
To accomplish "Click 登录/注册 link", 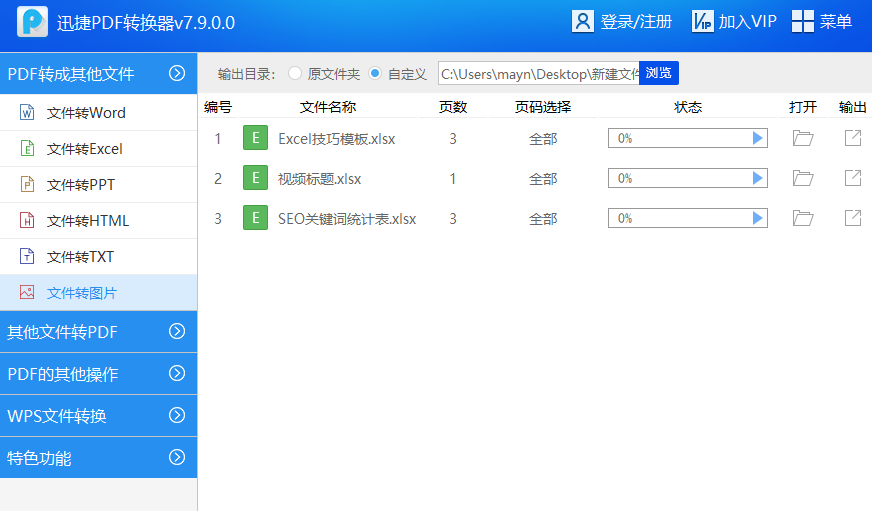I will pyautogui.click(x=636, y=22).
